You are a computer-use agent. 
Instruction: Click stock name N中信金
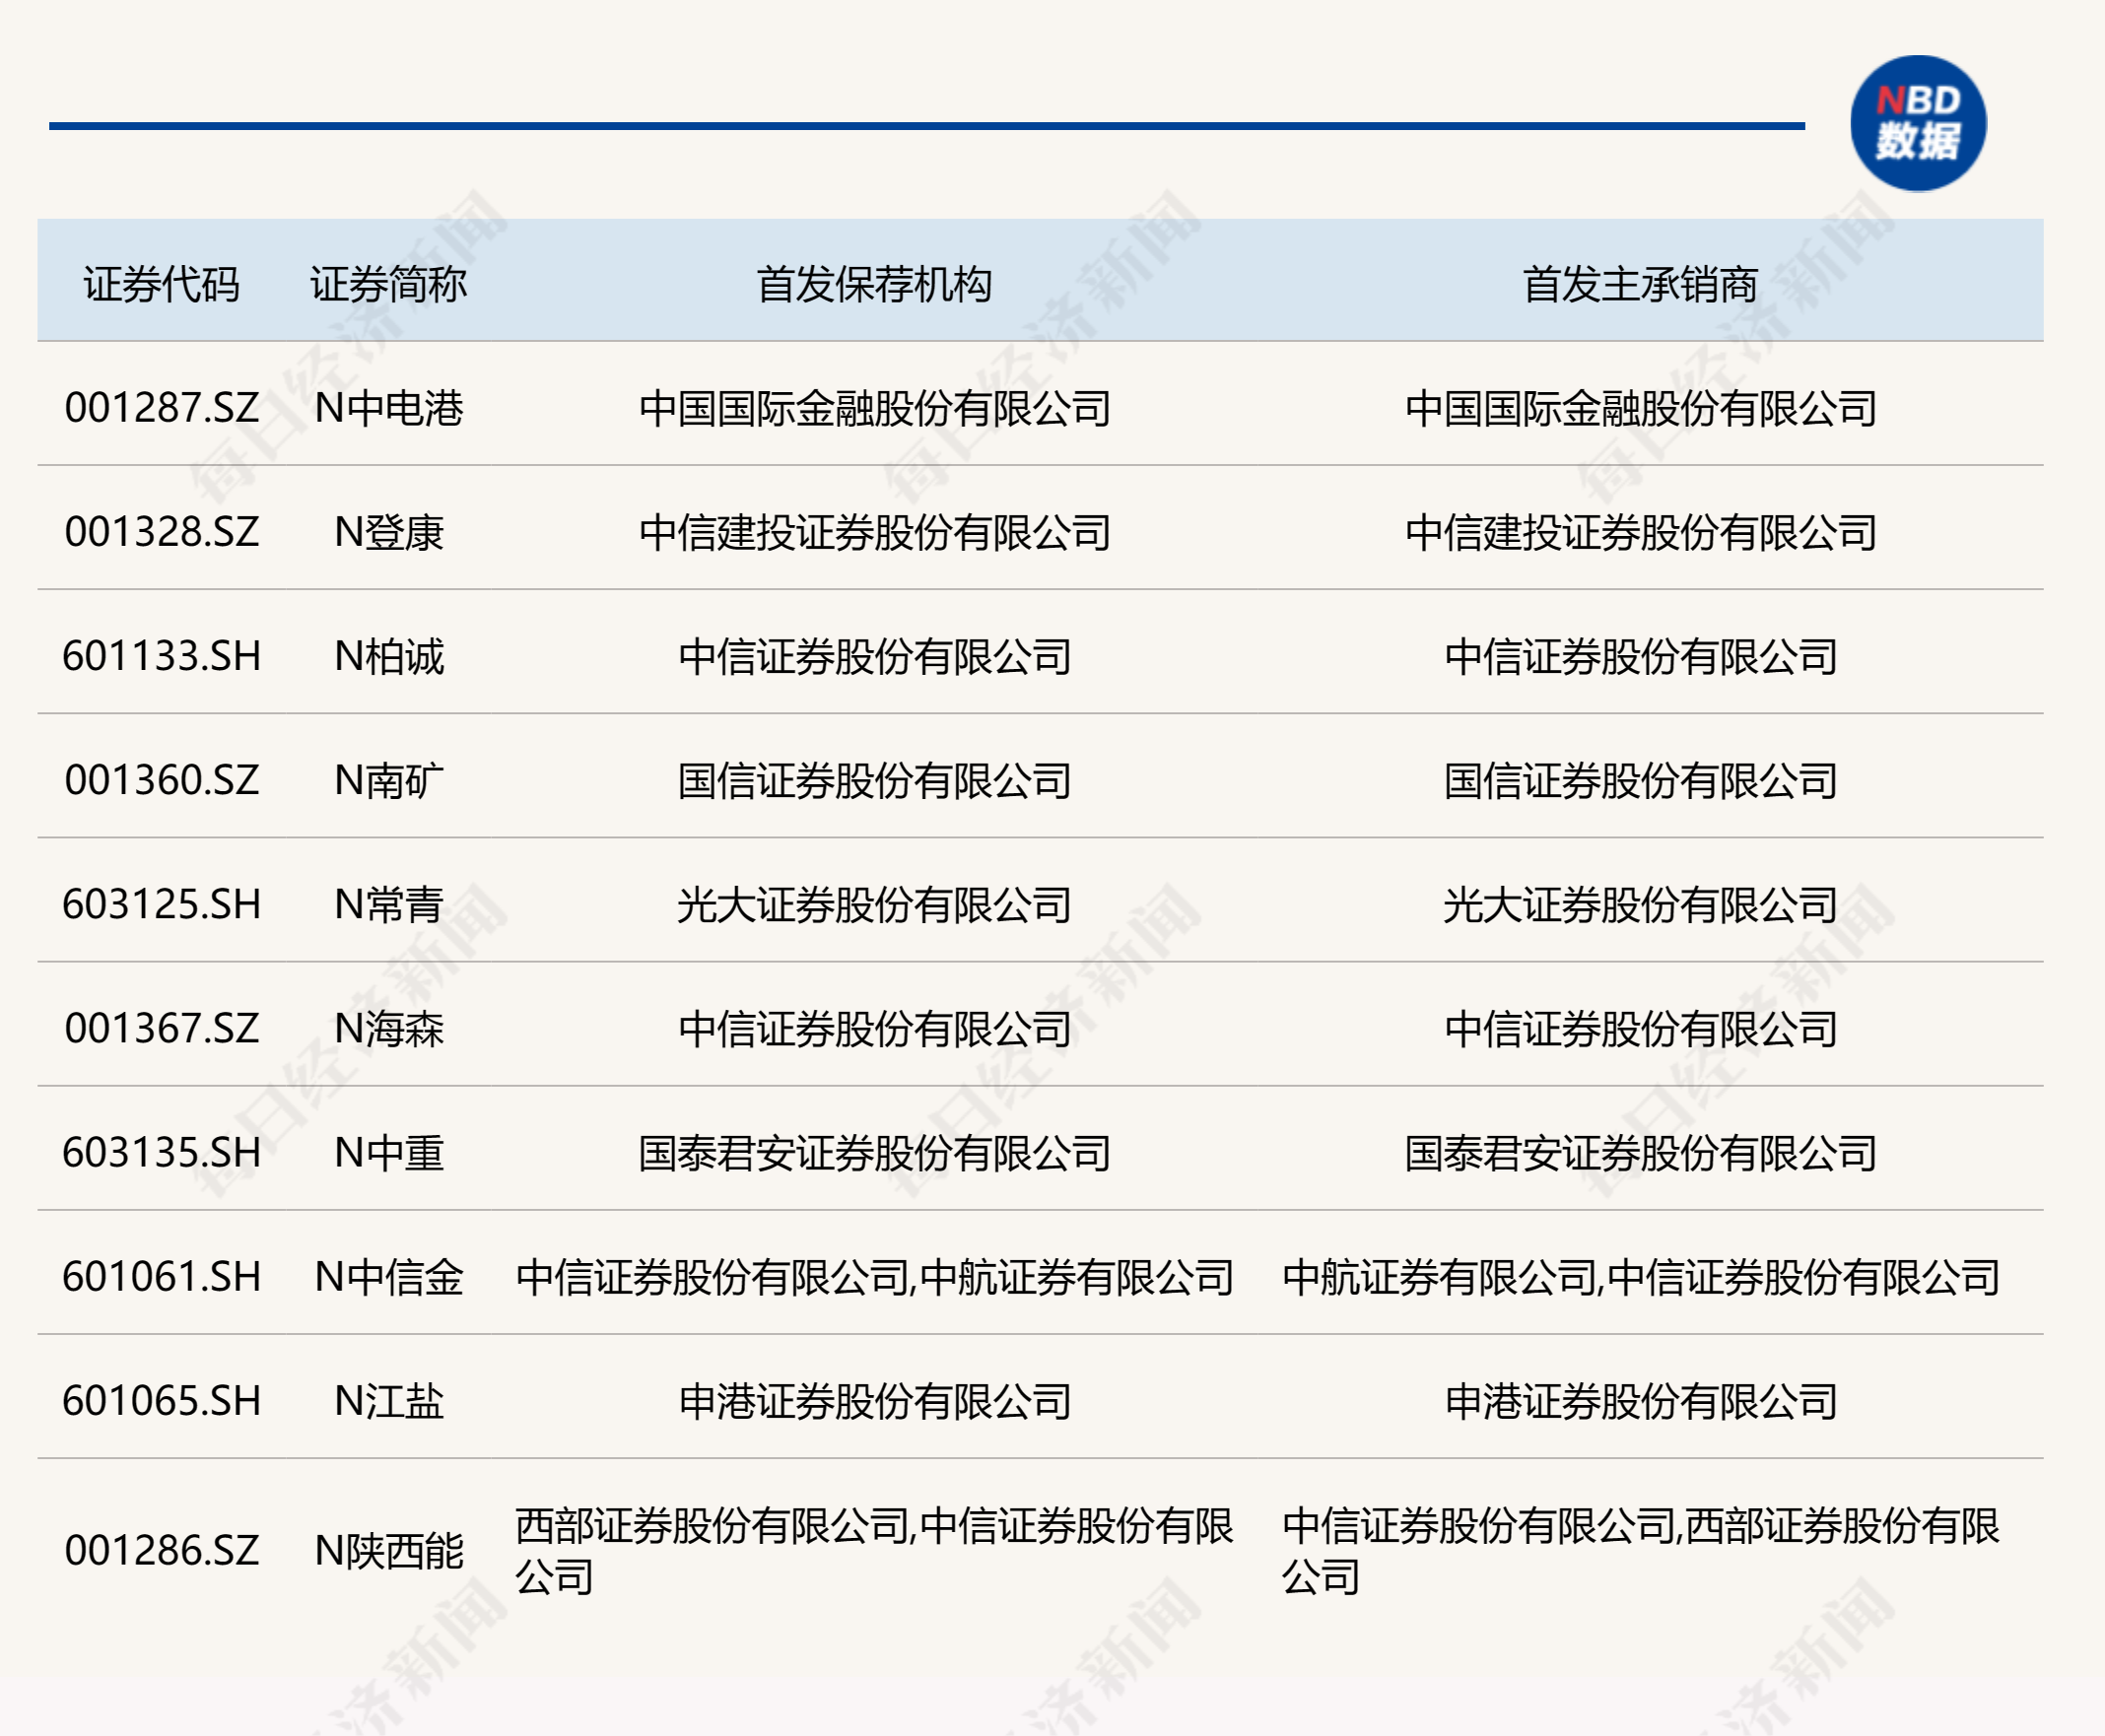pyautogui.click(x=388, y=1276)
